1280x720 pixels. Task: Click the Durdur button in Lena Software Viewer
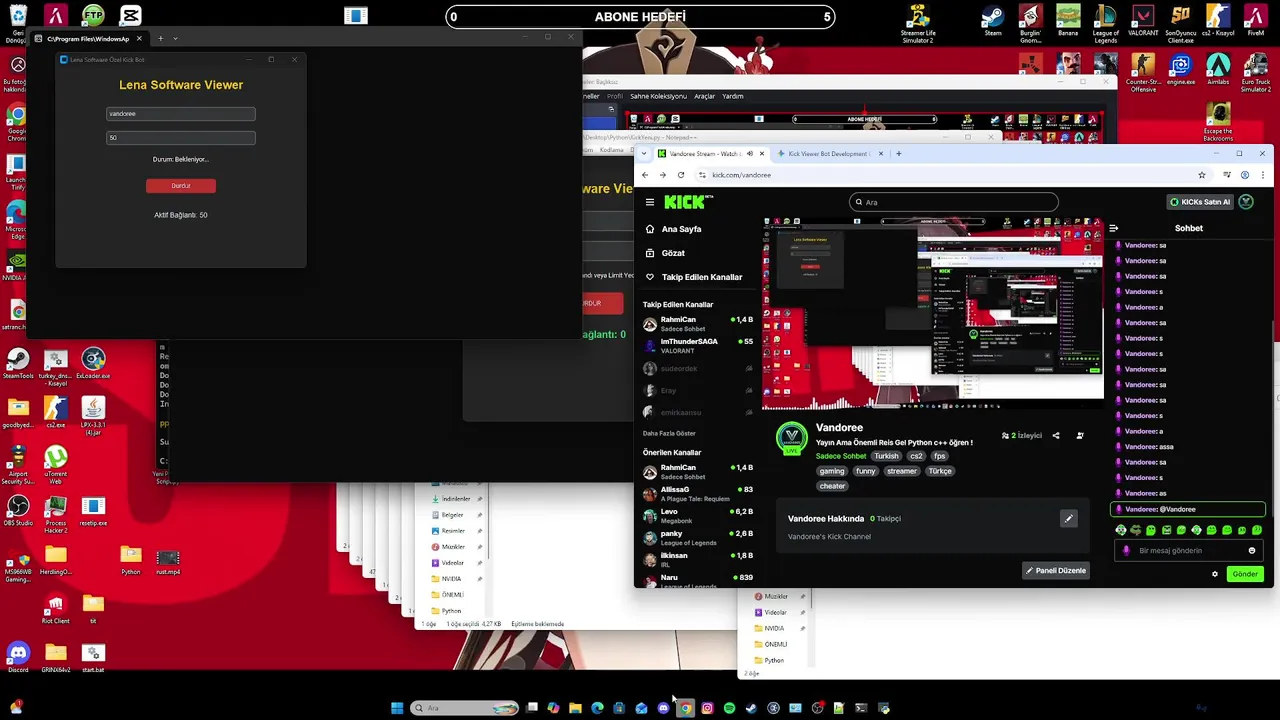[181, 186]
